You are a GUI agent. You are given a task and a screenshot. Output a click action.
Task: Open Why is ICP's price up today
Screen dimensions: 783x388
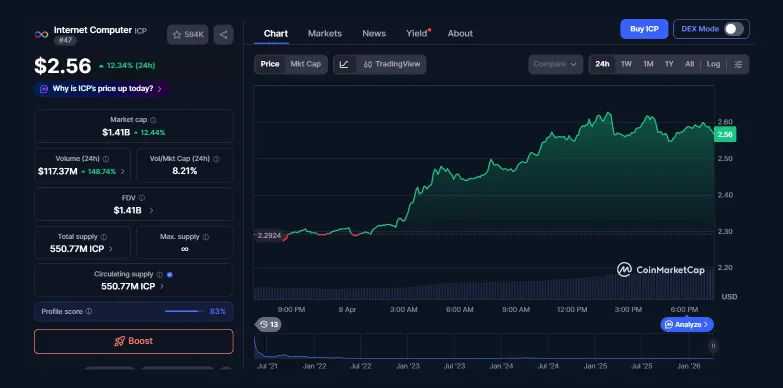102,89
